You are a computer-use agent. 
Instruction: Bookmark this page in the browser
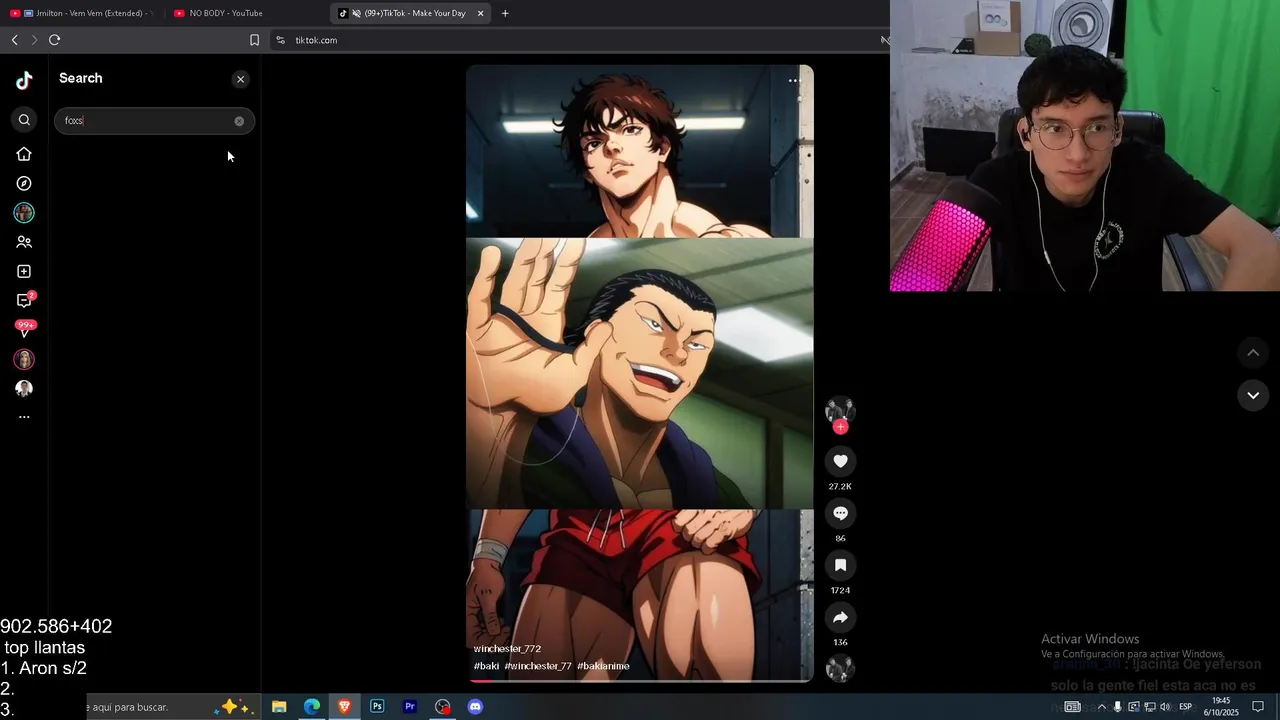coord(254,40)
